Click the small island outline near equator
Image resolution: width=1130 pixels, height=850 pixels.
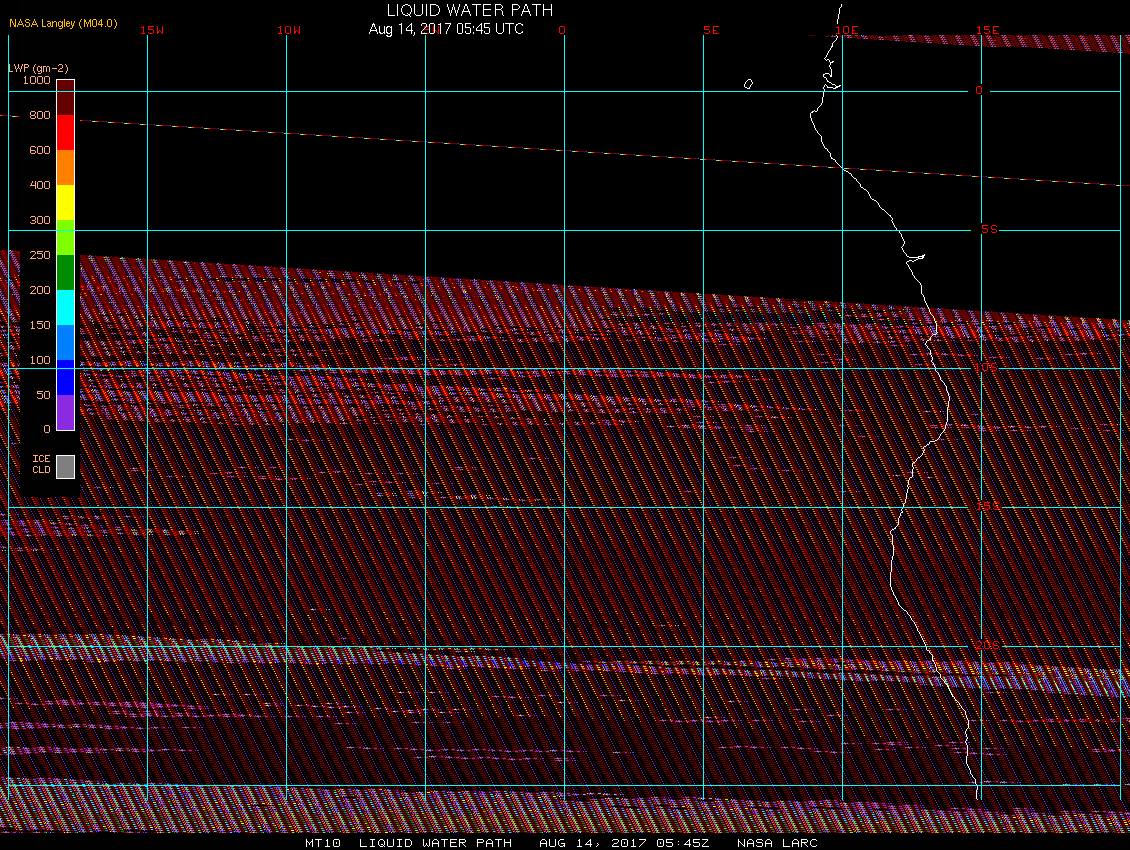(748, 84)
